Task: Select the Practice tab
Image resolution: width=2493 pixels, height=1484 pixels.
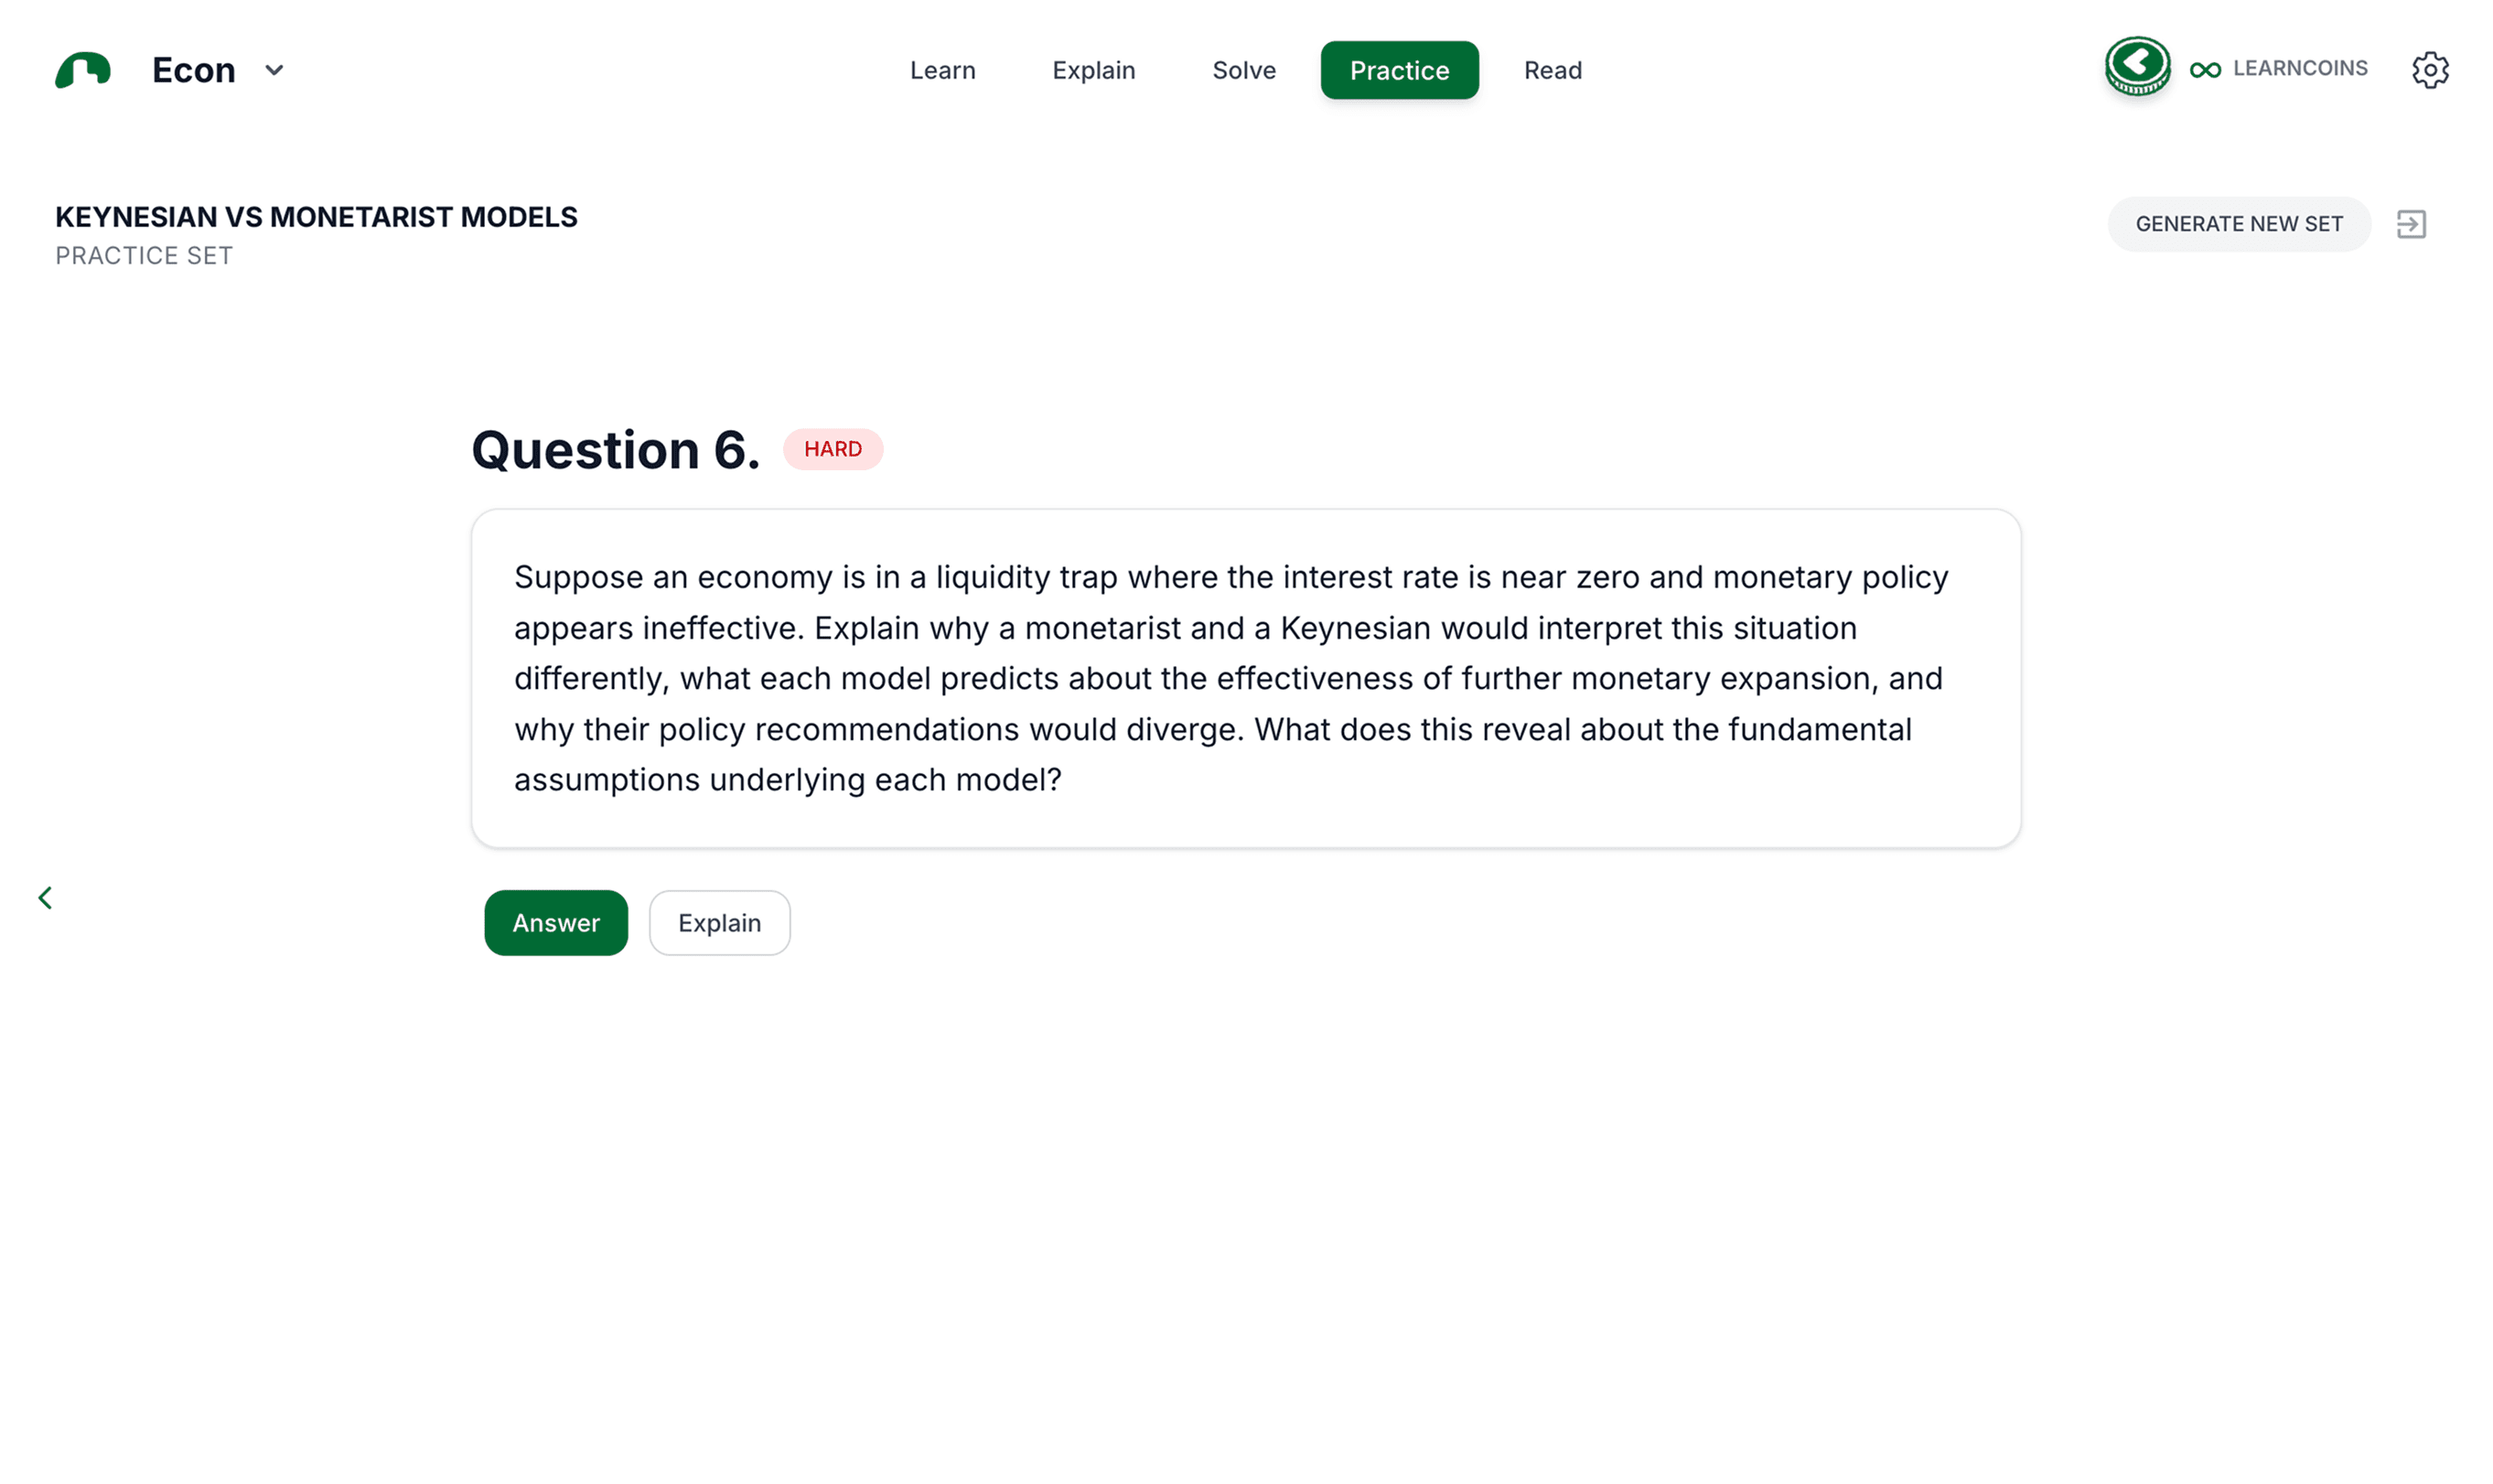Action: (x=1398, y=70)
